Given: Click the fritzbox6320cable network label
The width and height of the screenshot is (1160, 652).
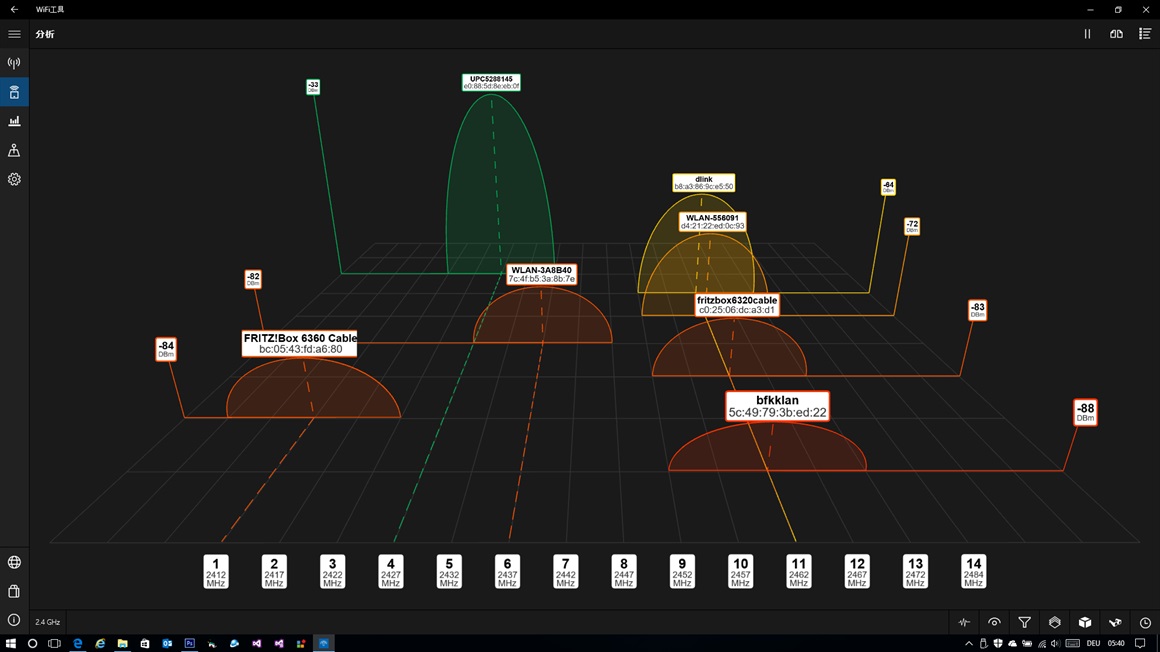Looking at the screenshot, I should [737, 305].
